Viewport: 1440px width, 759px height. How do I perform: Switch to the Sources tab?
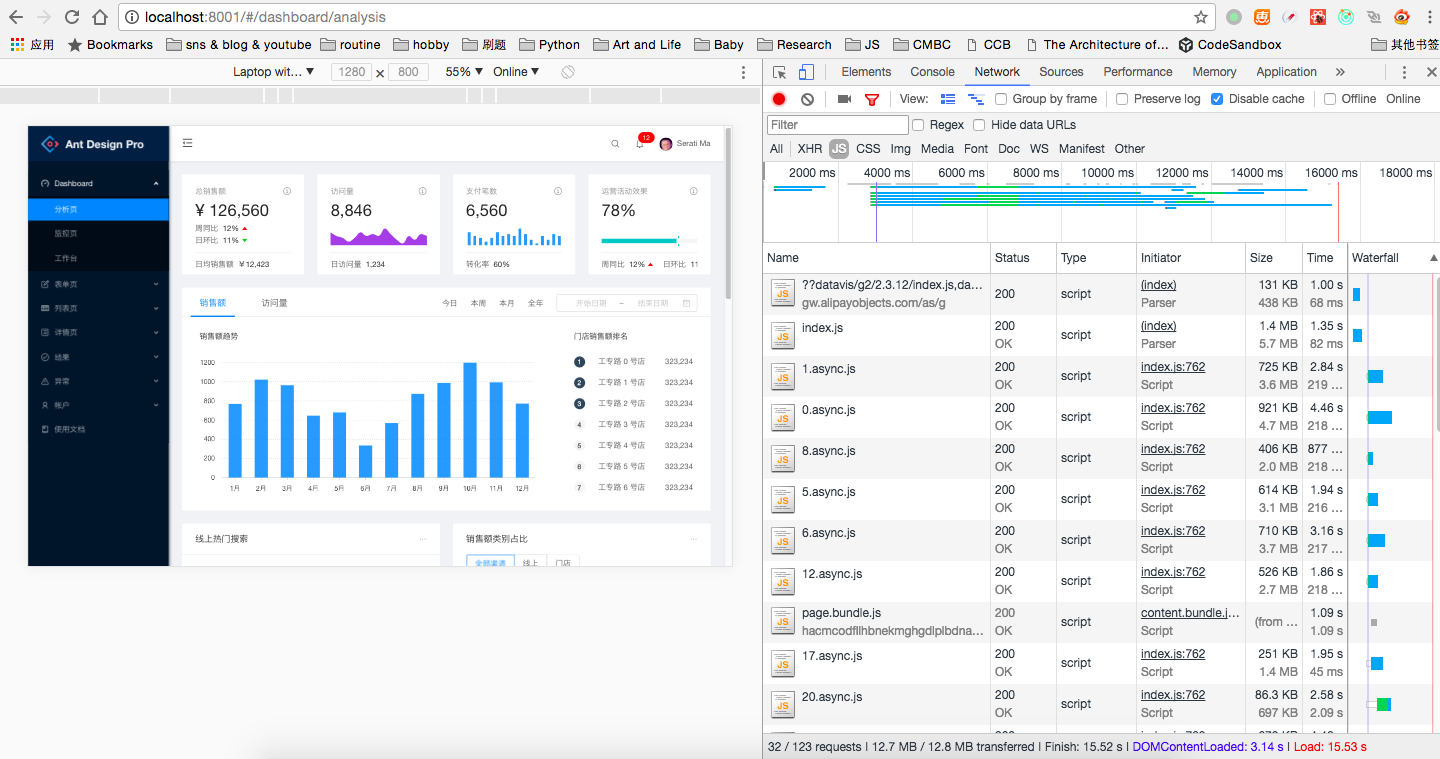pos(1061,72)
